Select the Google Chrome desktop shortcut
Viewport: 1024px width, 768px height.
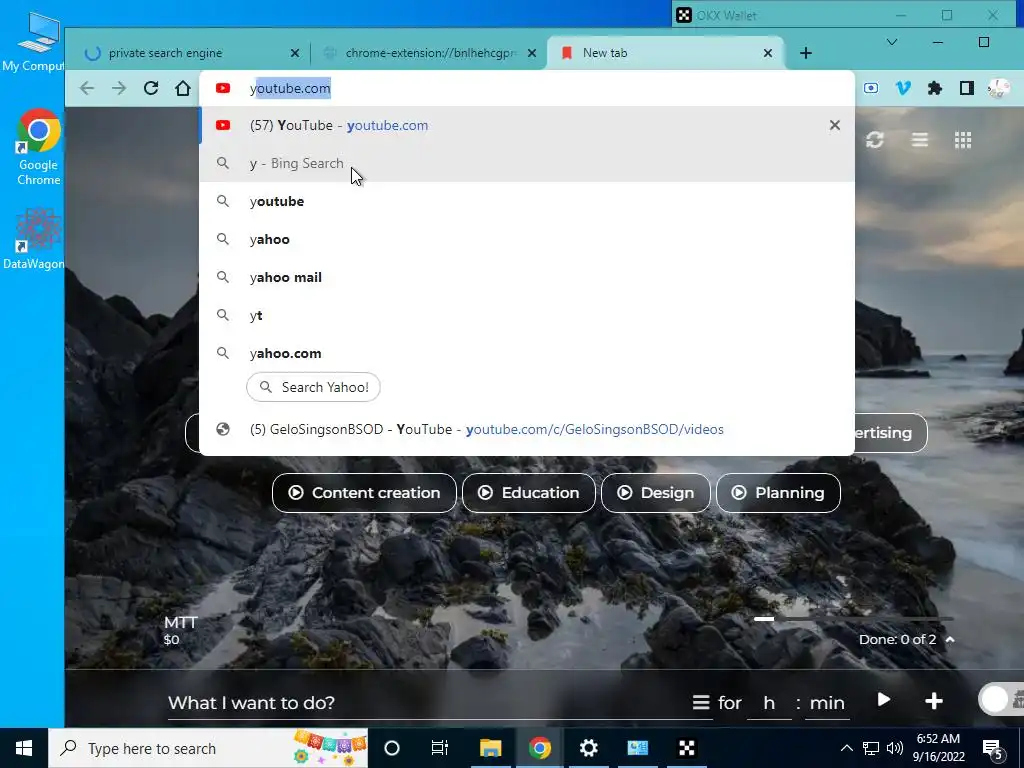(39, 148)
